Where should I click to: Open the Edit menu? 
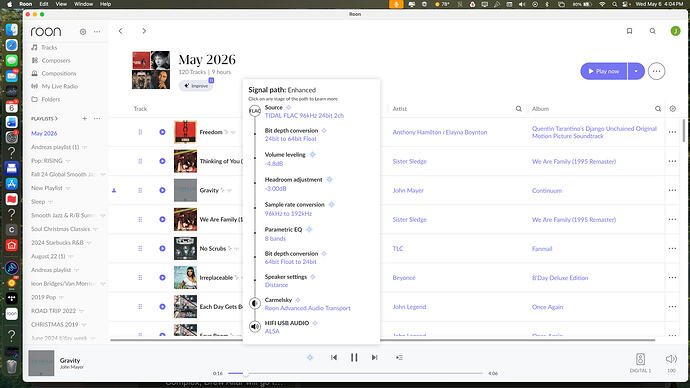point(44,4)
